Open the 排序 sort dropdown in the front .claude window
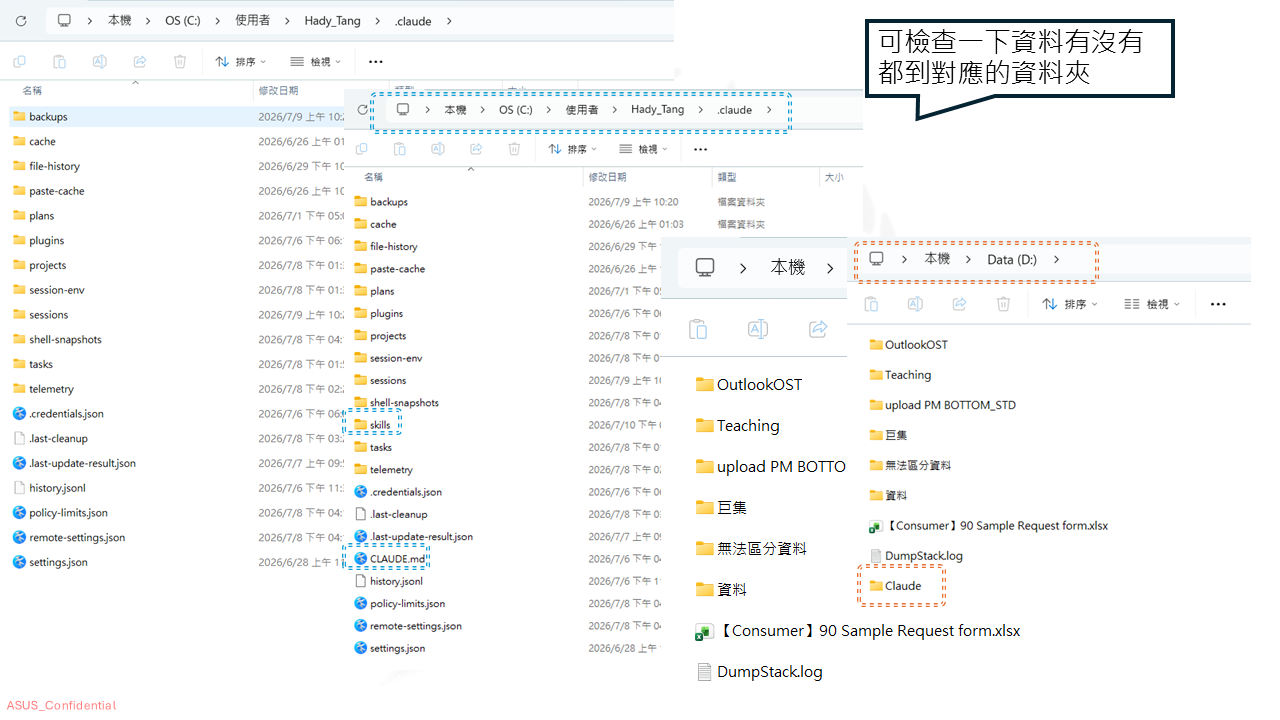The image size is (1280, 720). [x=573, y=149]
